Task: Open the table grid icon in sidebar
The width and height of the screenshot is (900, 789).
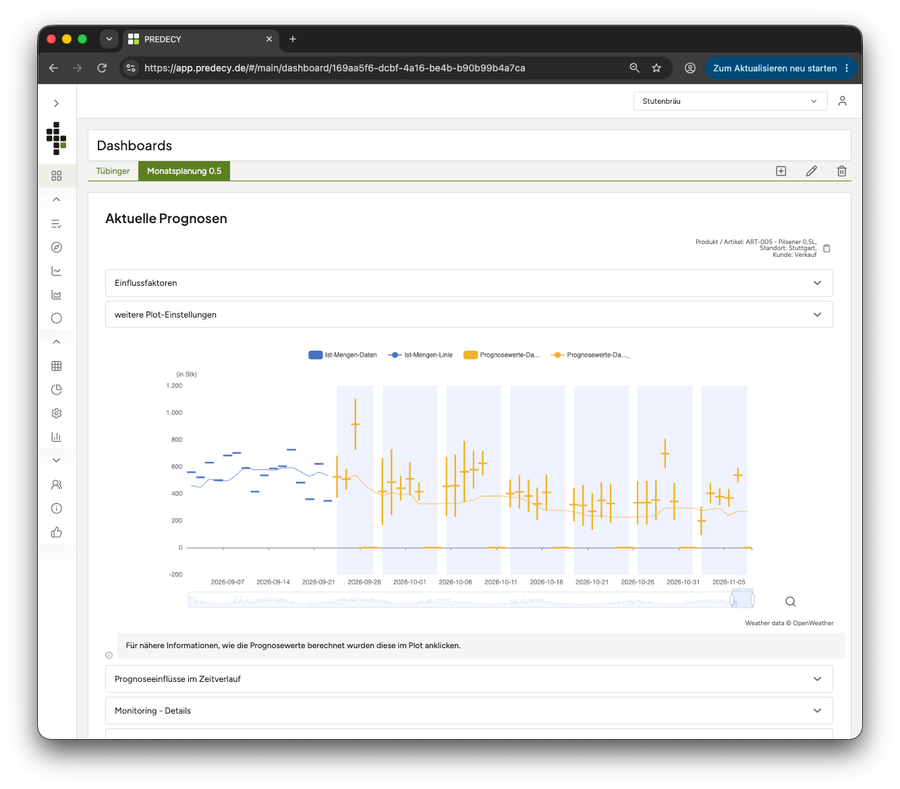Action: 56,366
